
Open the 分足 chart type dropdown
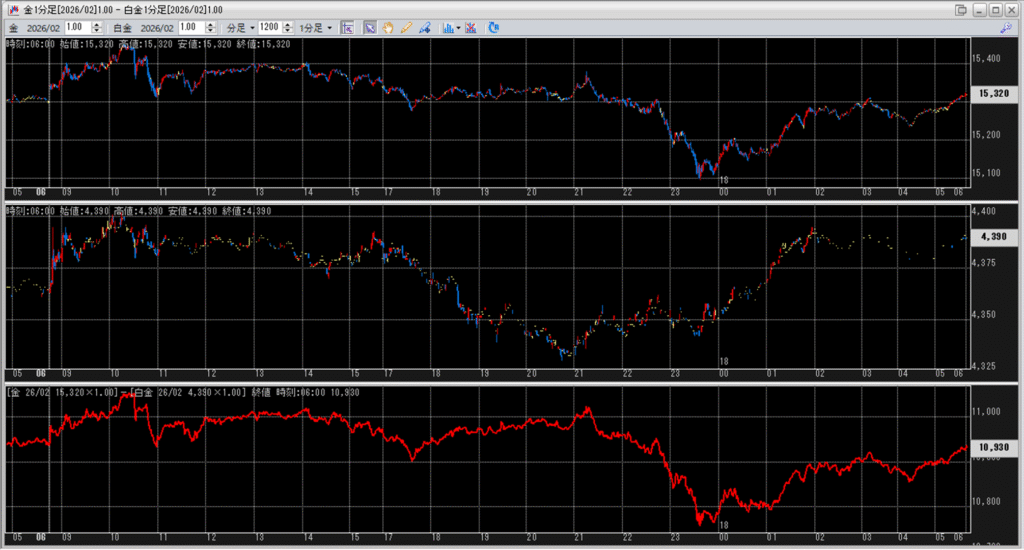click(x=240, y=27)
